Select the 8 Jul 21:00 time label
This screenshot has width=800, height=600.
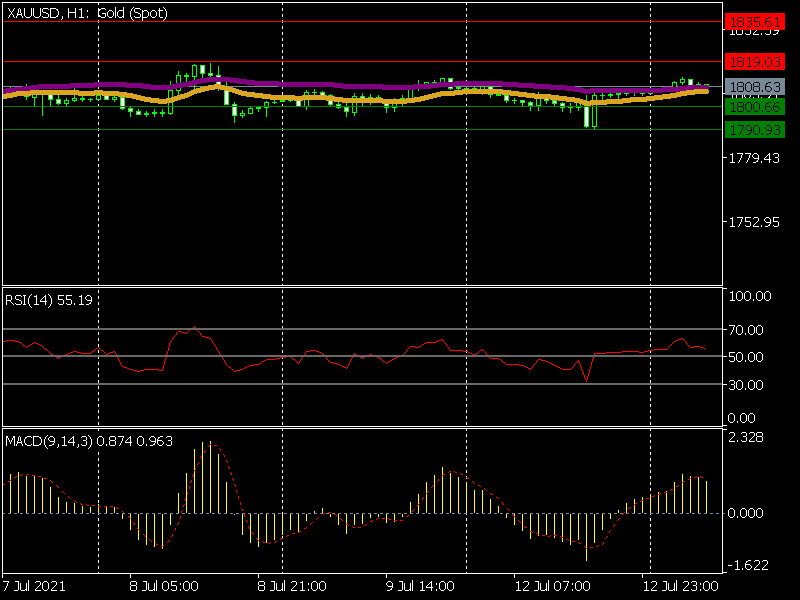(x=293, y=585)
